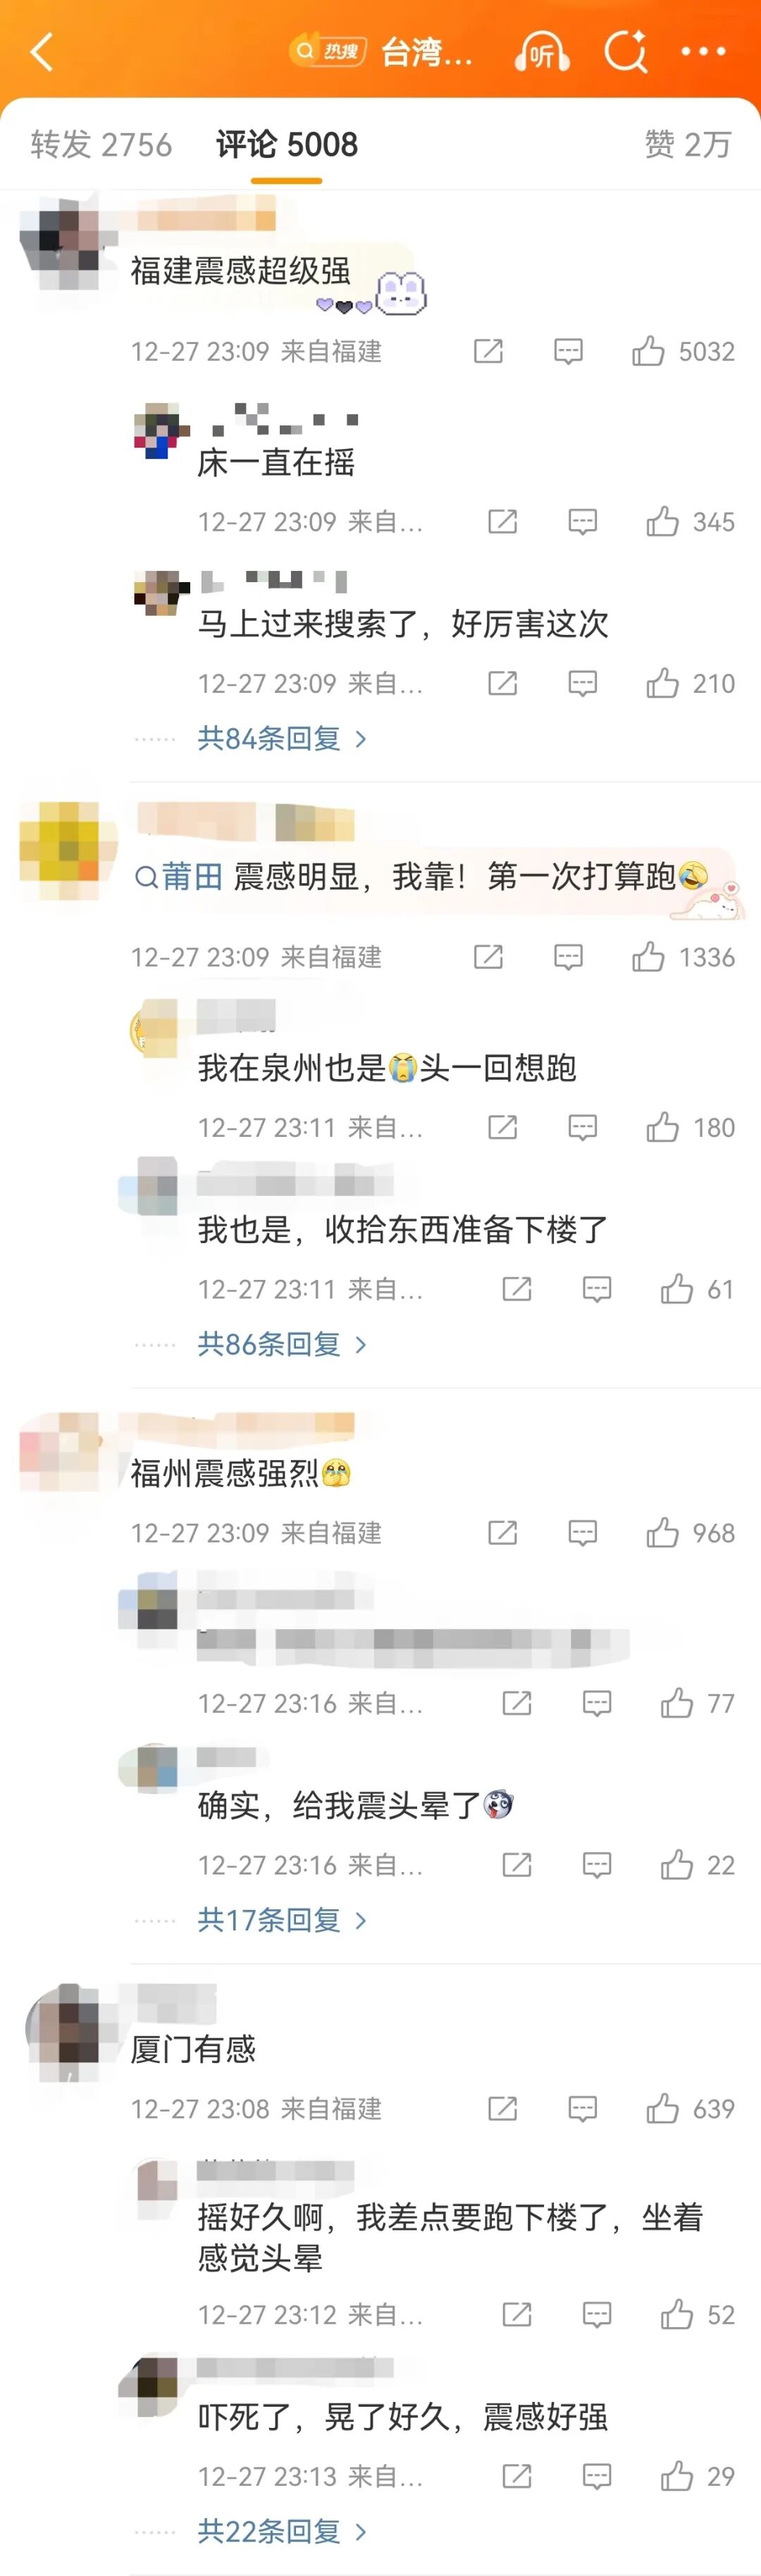The image size is (761, 2576).
Task: Expand 共84条回复 replies
Action: tap(282, 739)
